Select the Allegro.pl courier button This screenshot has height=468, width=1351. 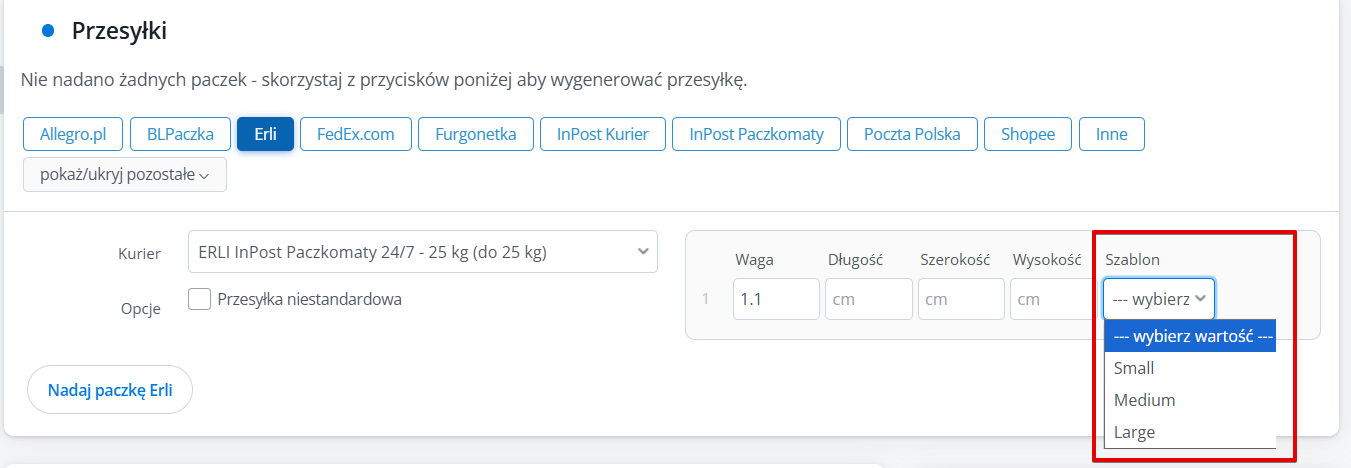pyautogui.click(x=72, y=134)
